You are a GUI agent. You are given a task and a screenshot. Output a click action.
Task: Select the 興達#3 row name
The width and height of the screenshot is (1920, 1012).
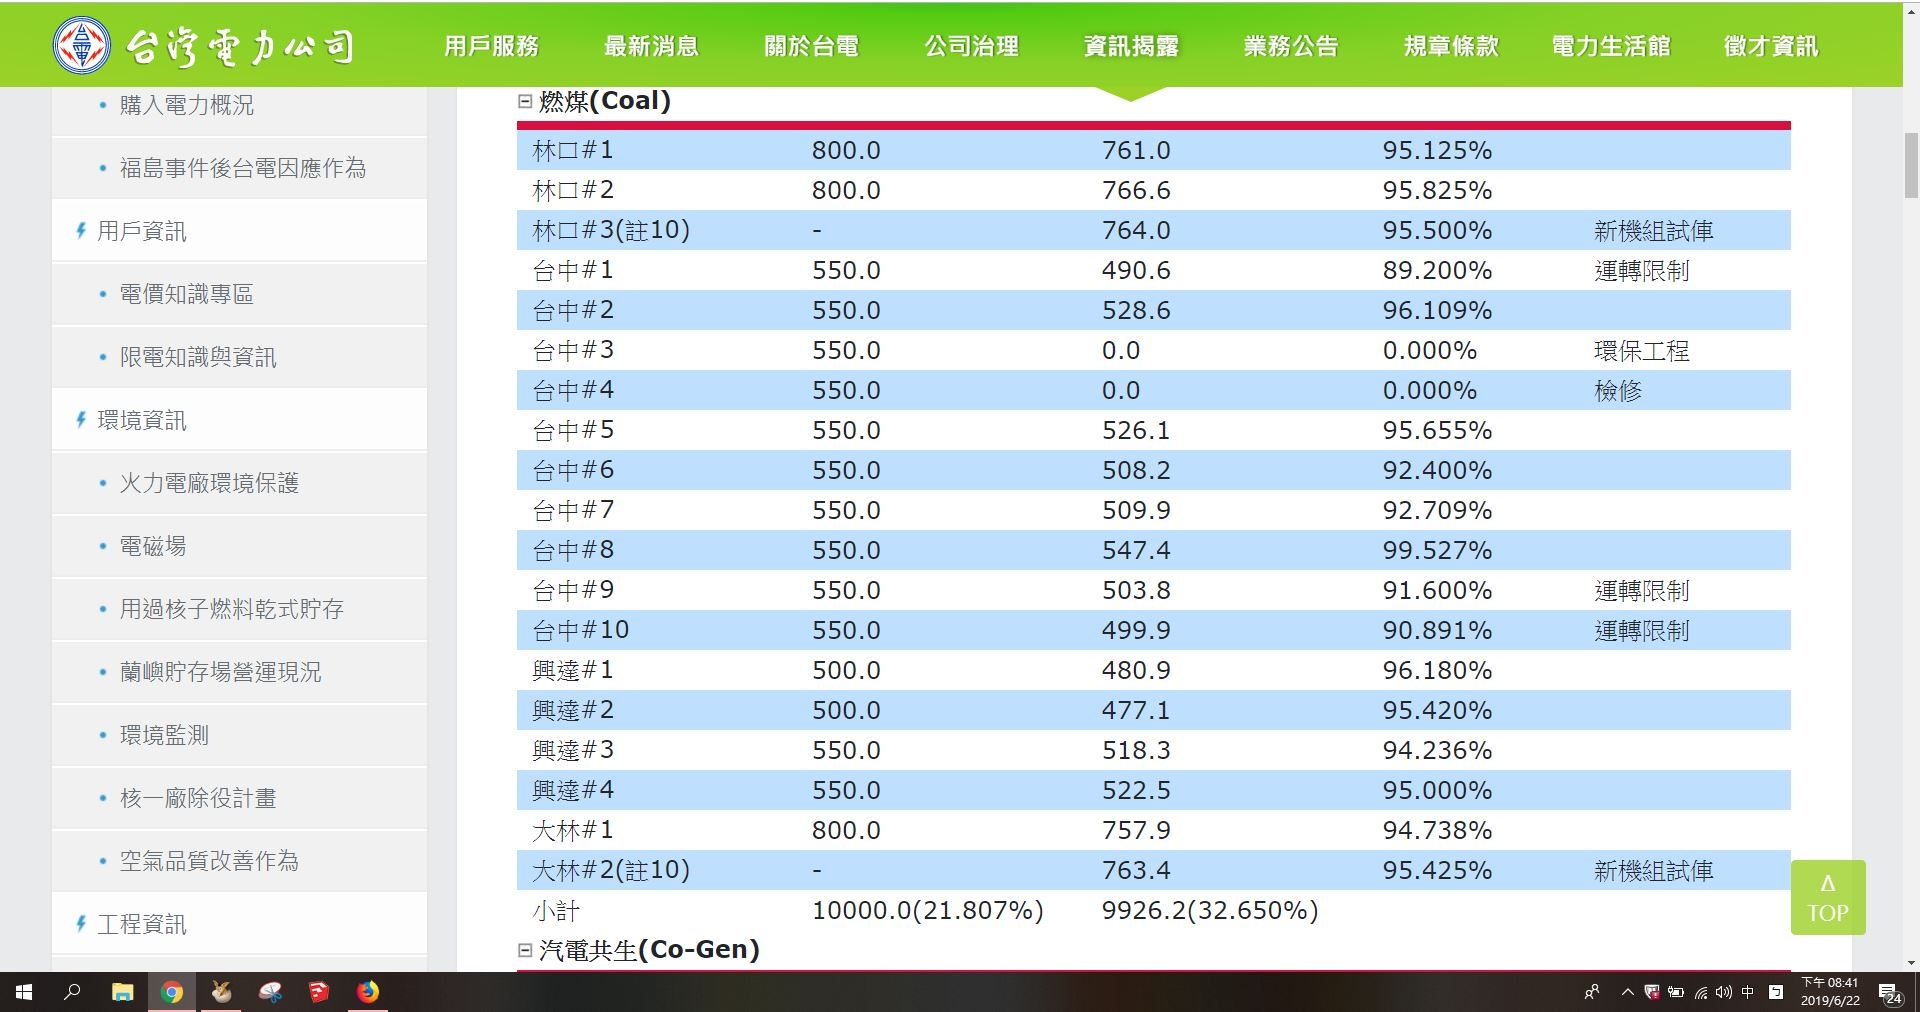(x=573, y=750)
